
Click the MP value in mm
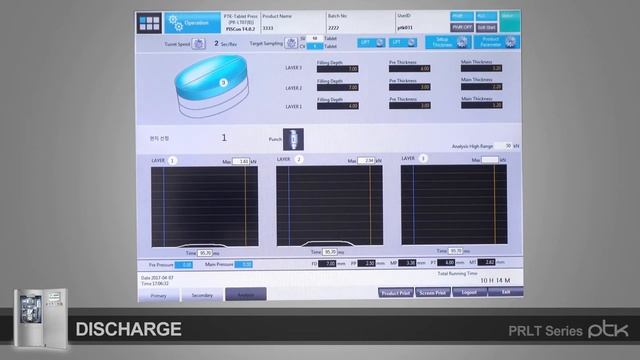click(x=407, y=263)
